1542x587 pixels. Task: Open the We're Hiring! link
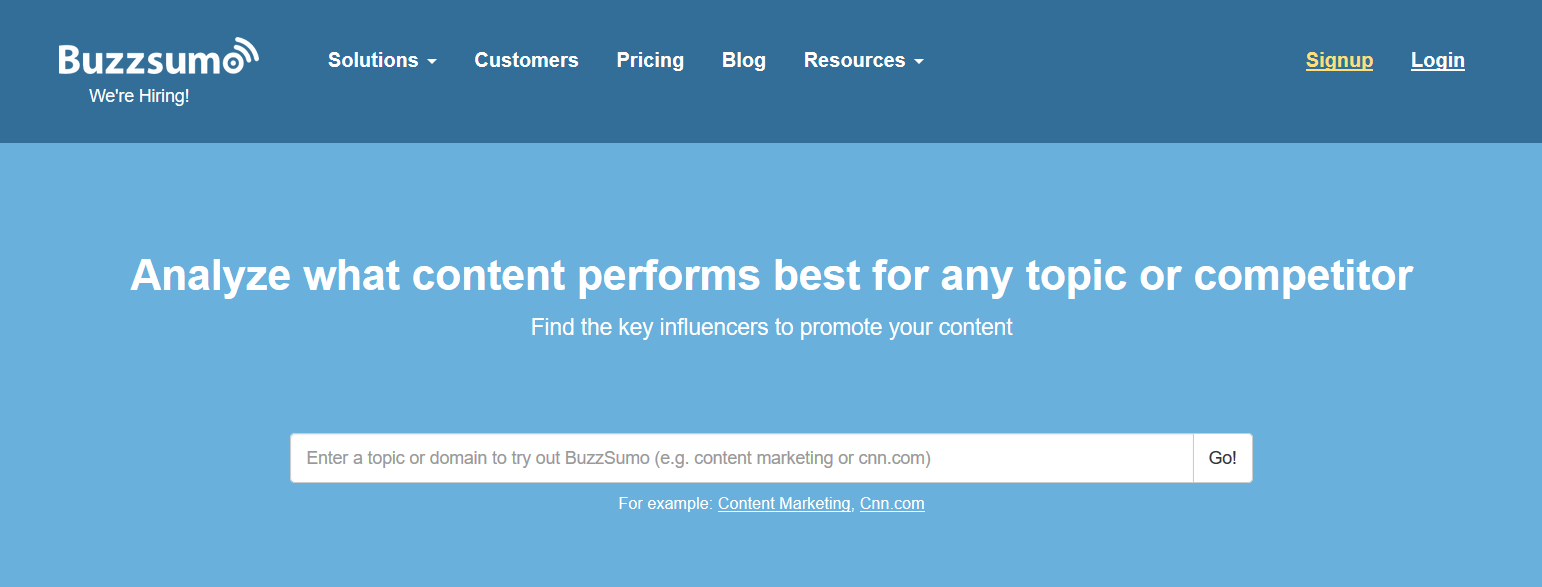point(139,96)
